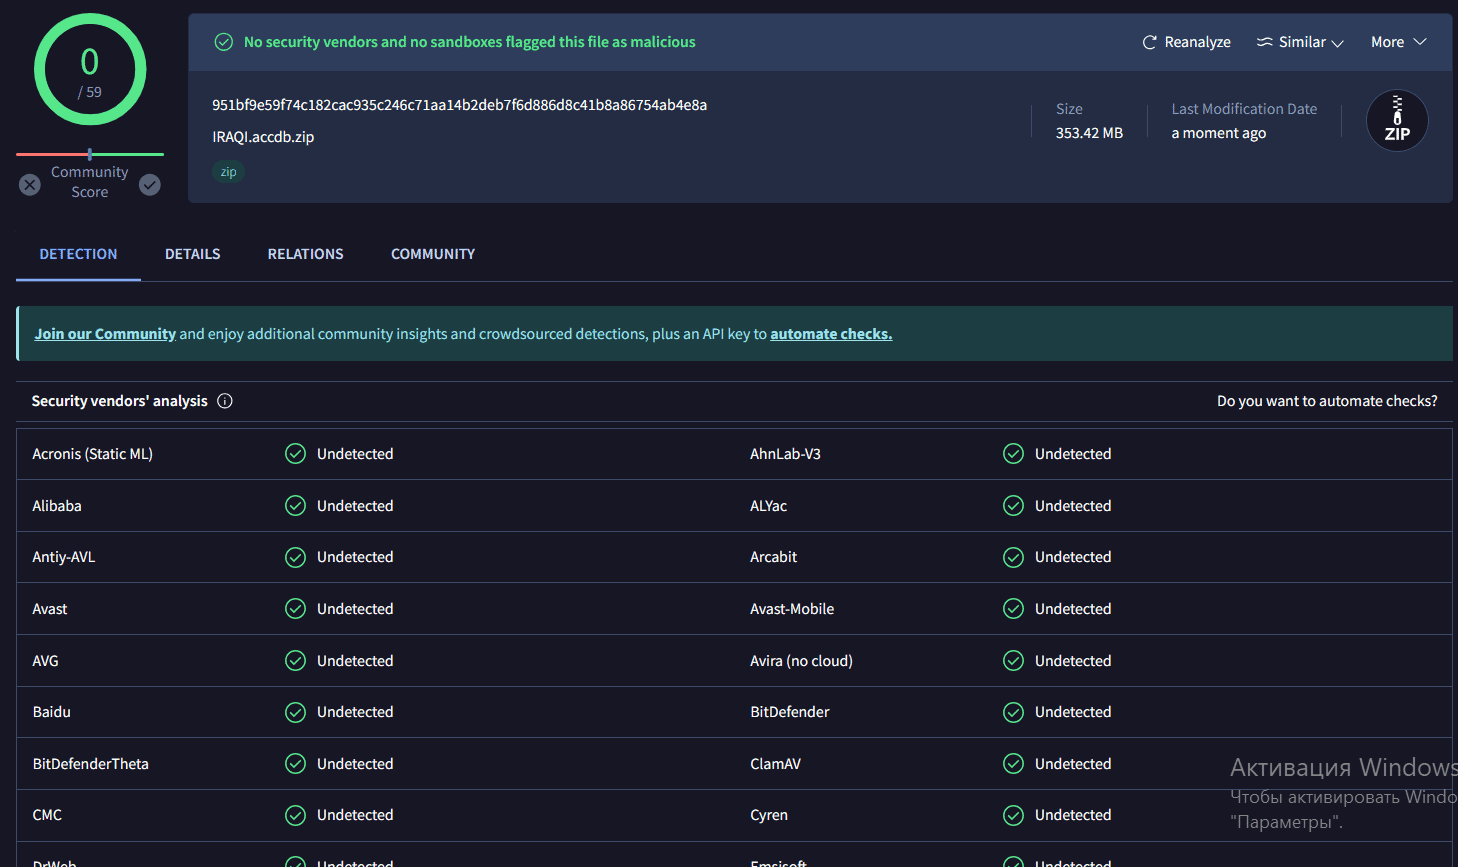Screen dimensions: 1458x867
Task: Downvote the file with the Community Score X
Action: tap(29, 184)
